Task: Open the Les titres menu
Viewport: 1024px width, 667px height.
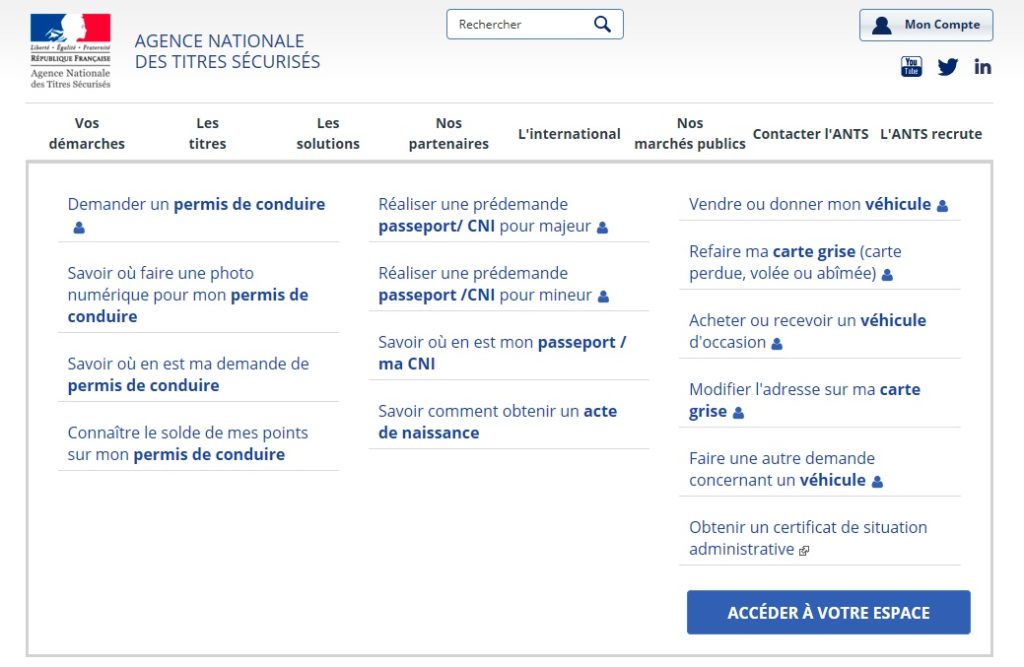Action: tap(207, 133)
